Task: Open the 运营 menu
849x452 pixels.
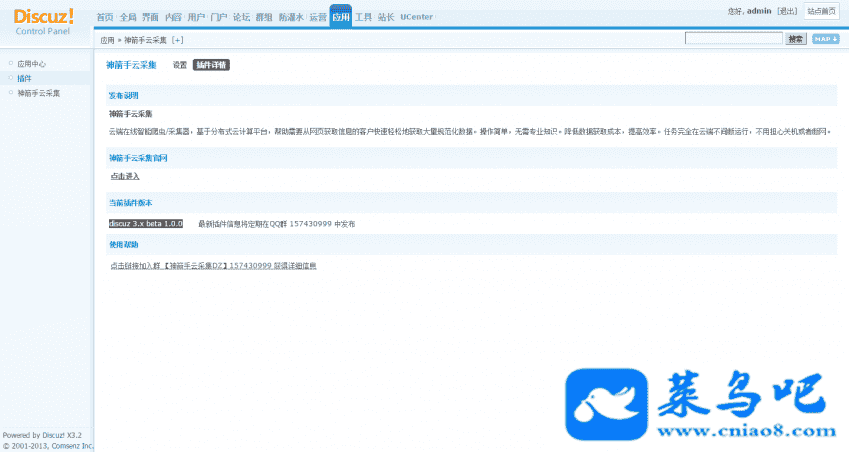Action: tap(317, 18)
